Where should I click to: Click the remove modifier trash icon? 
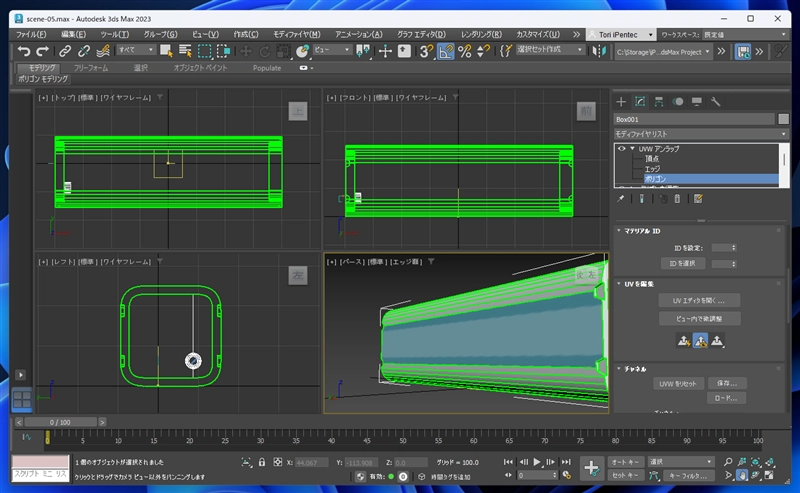677,198
